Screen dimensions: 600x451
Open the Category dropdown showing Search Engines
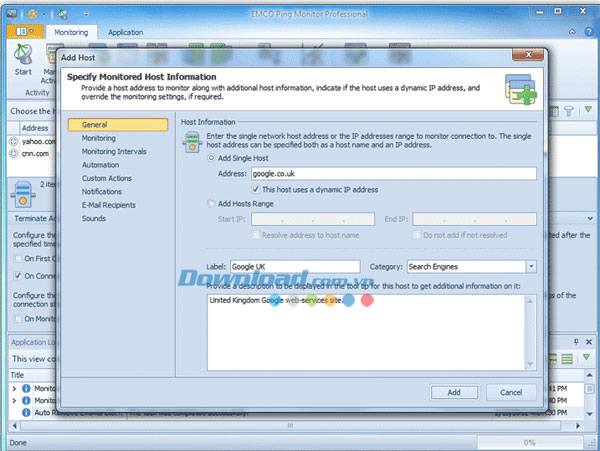531,267
